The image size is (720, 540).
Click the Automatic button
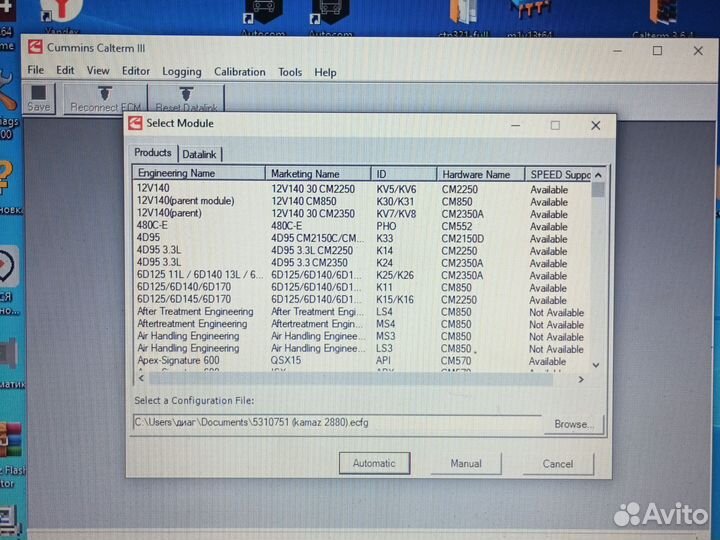tap(374, 463)
